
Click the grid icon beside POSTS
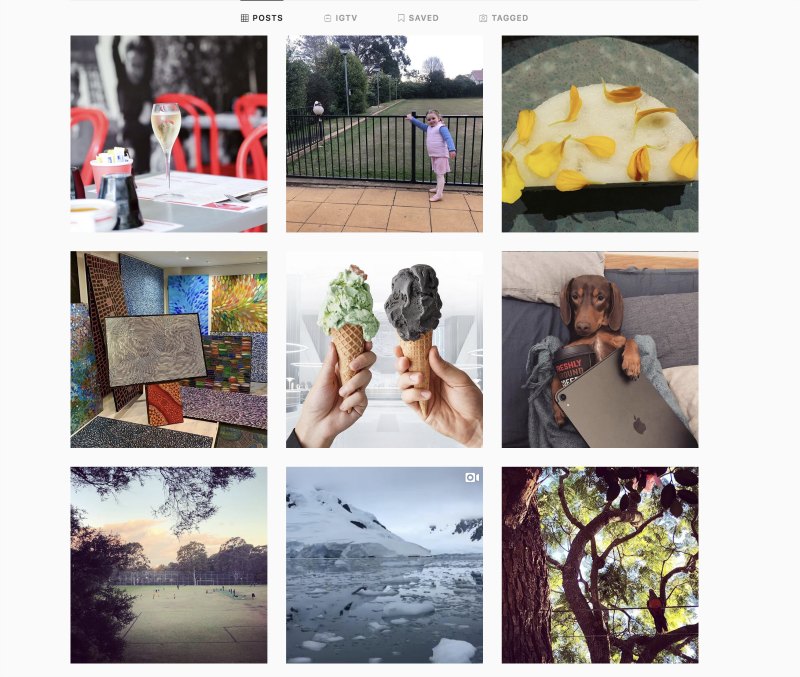(244, 18)
